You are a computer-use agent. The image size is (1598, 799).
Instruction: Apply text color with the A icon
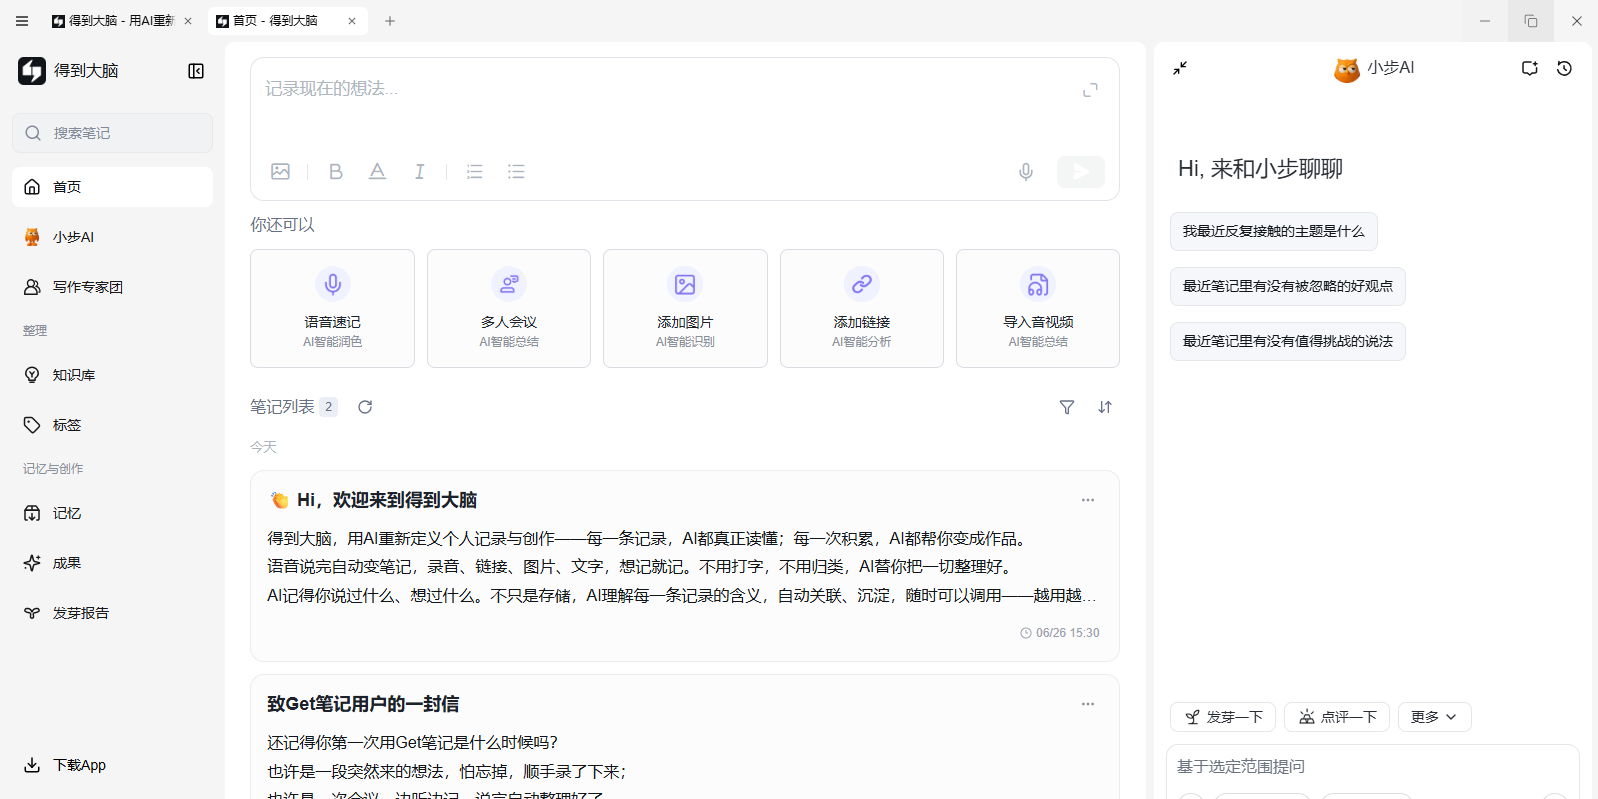(x=377, y=172)
